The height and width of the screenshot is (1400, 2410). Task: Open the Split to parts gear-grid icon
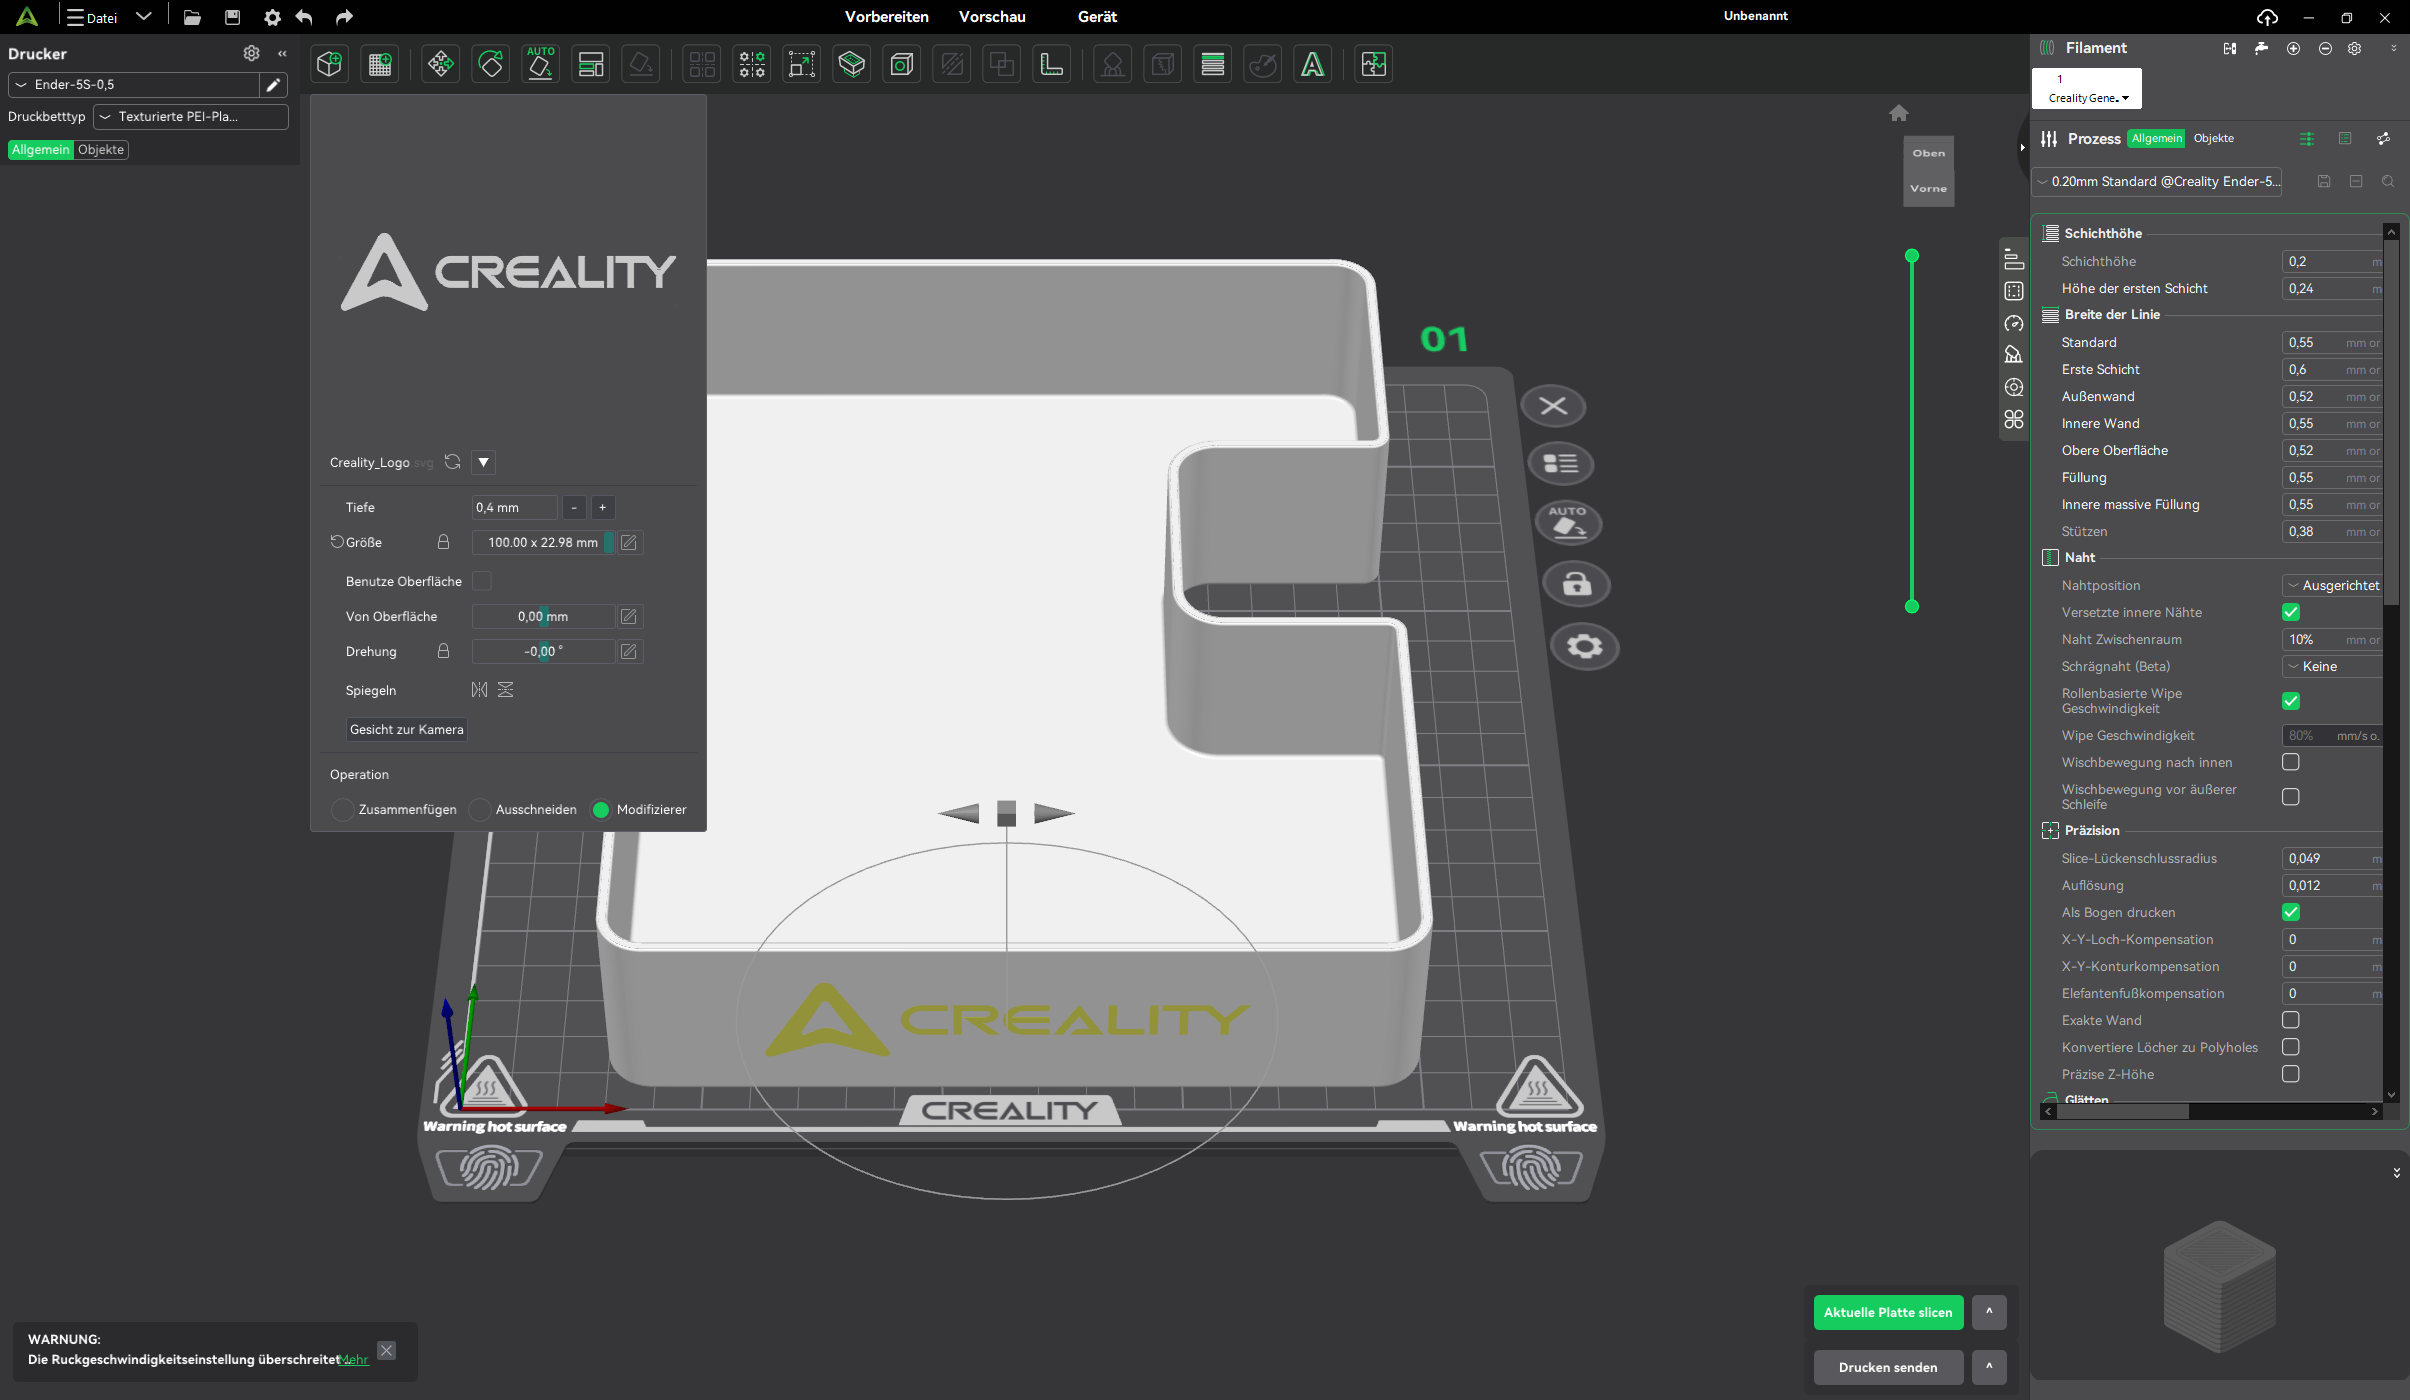tap(752, 65)
